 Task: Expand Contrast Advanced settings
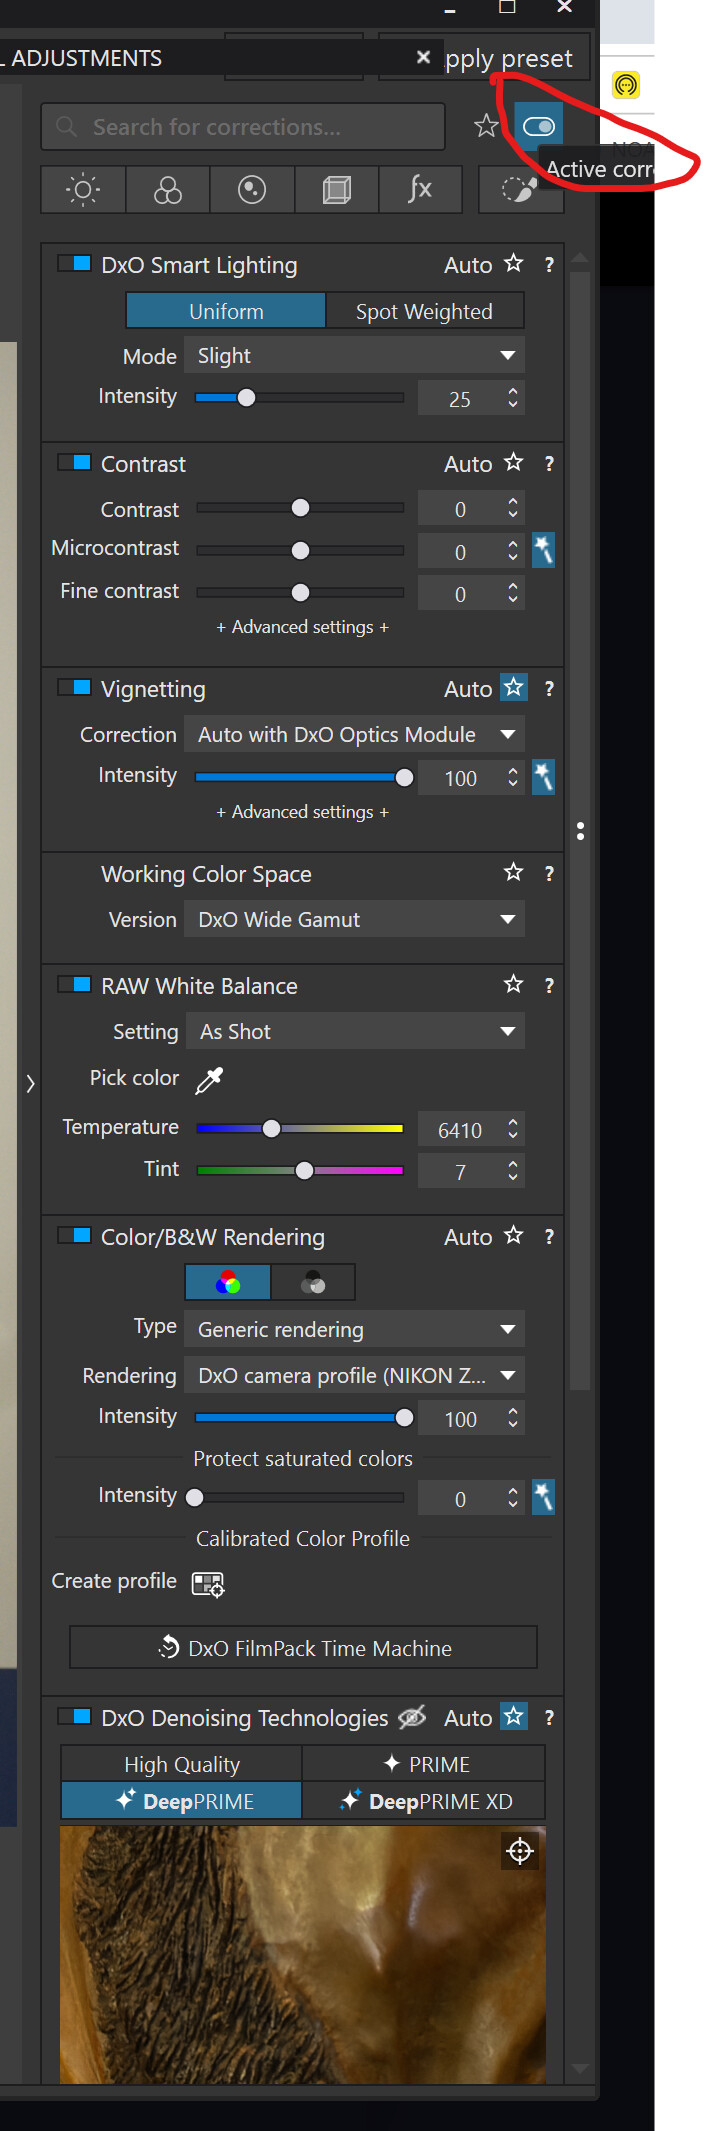302,627
